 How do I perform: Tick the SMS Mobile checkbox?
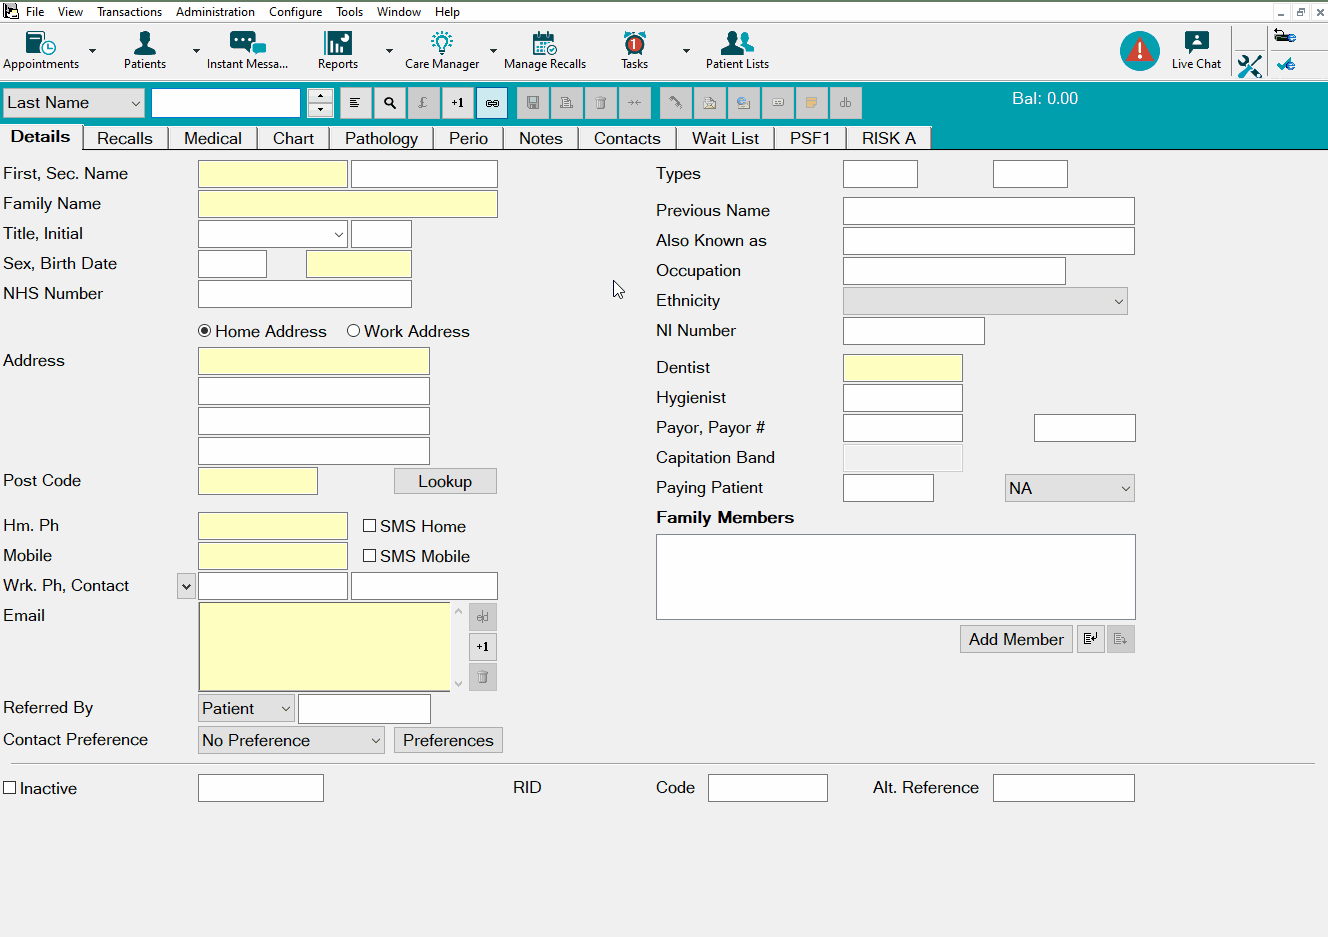[370, 556]
